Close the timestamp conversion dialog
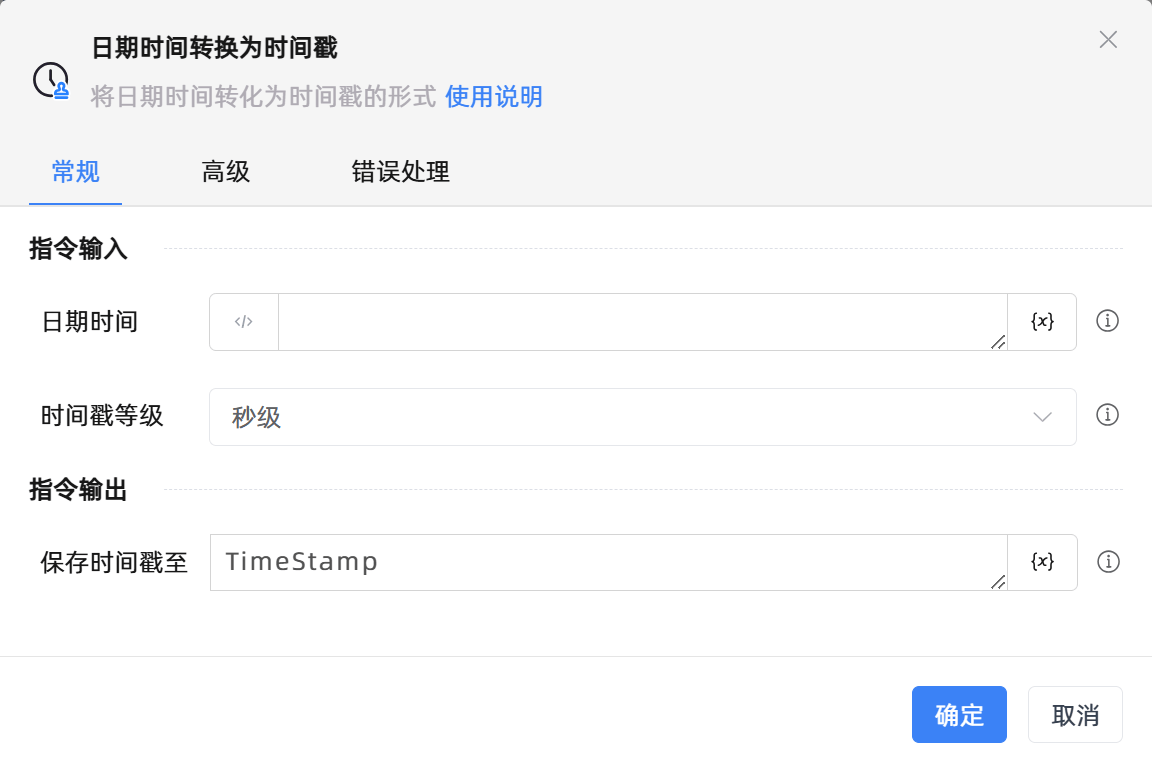The image size is (1152, 772). pyautogui.click(x=1108, y=40)
